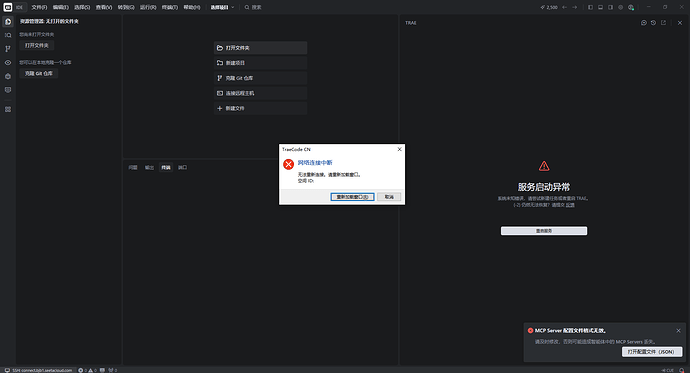
Task: Go back with the left arrow
Action: 565,7
